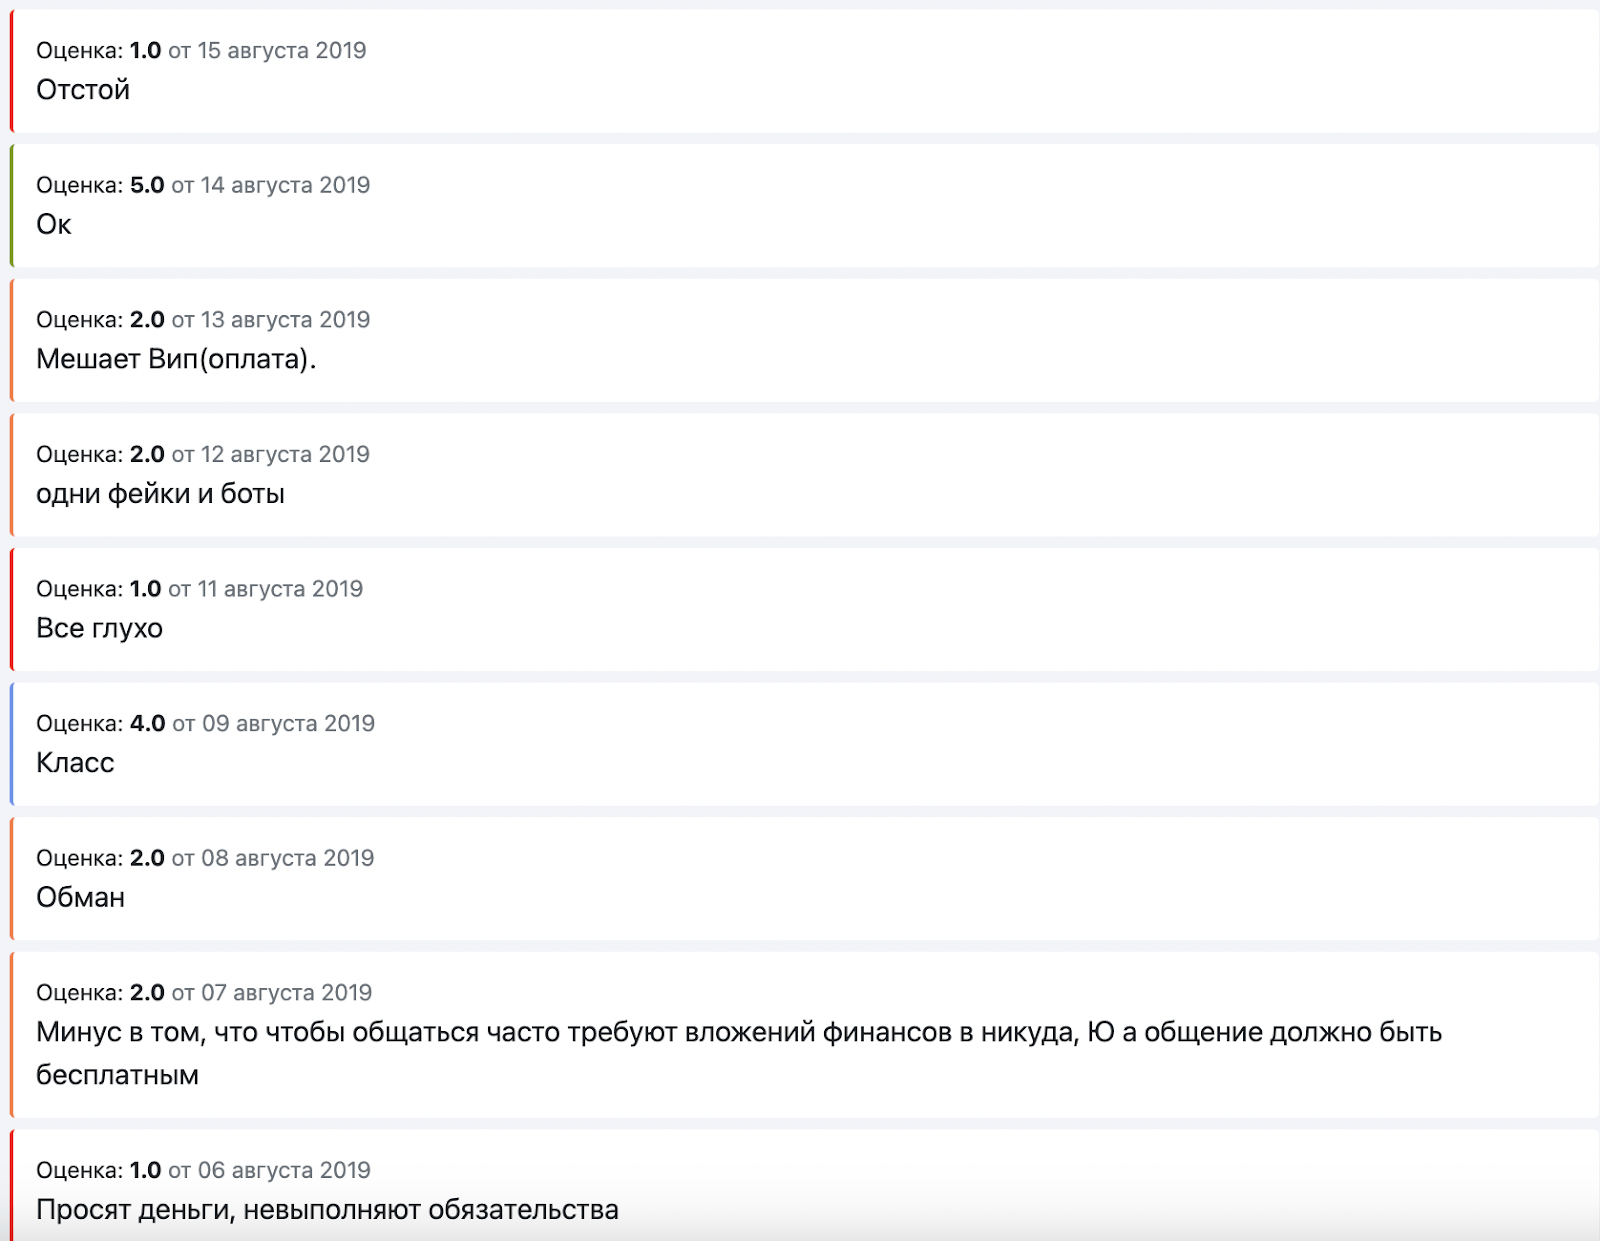
Task: Click the date "14 августа 2019"
Action: pos(285,185)
